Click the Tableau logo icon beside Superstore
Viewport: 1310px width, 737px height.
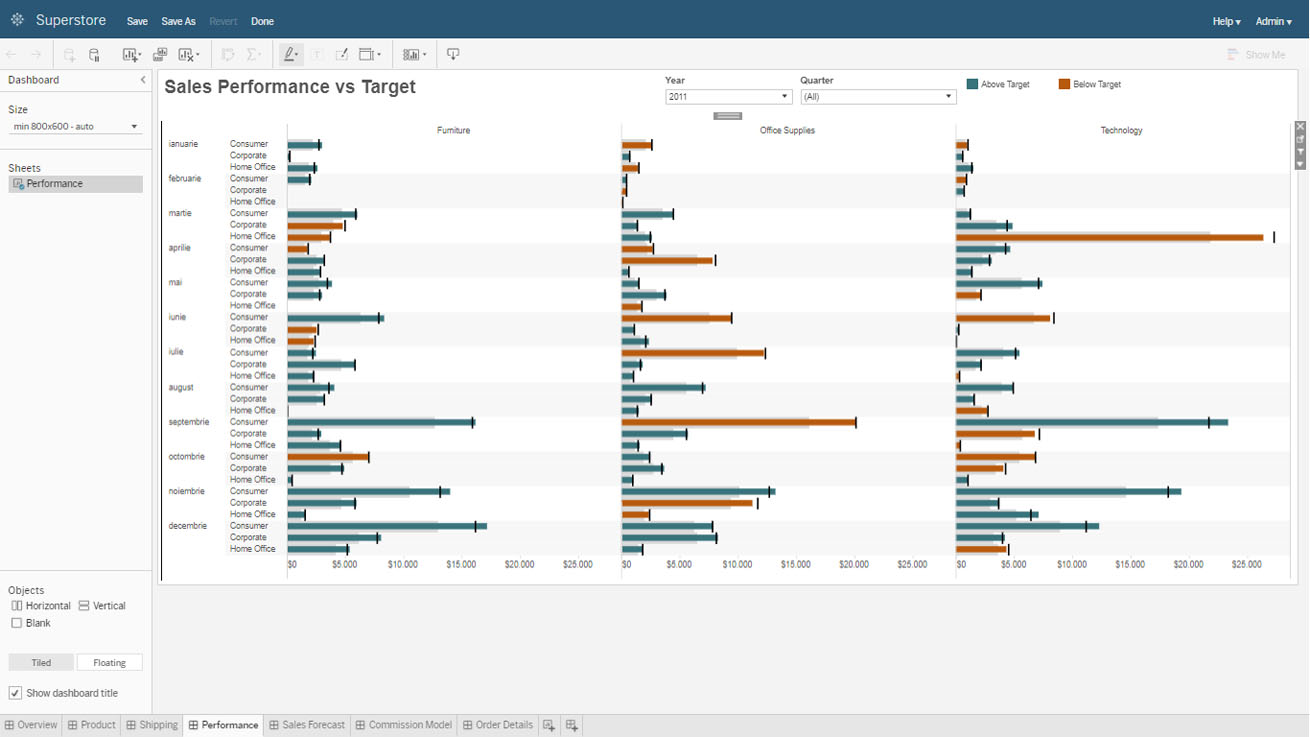[17, 20]
